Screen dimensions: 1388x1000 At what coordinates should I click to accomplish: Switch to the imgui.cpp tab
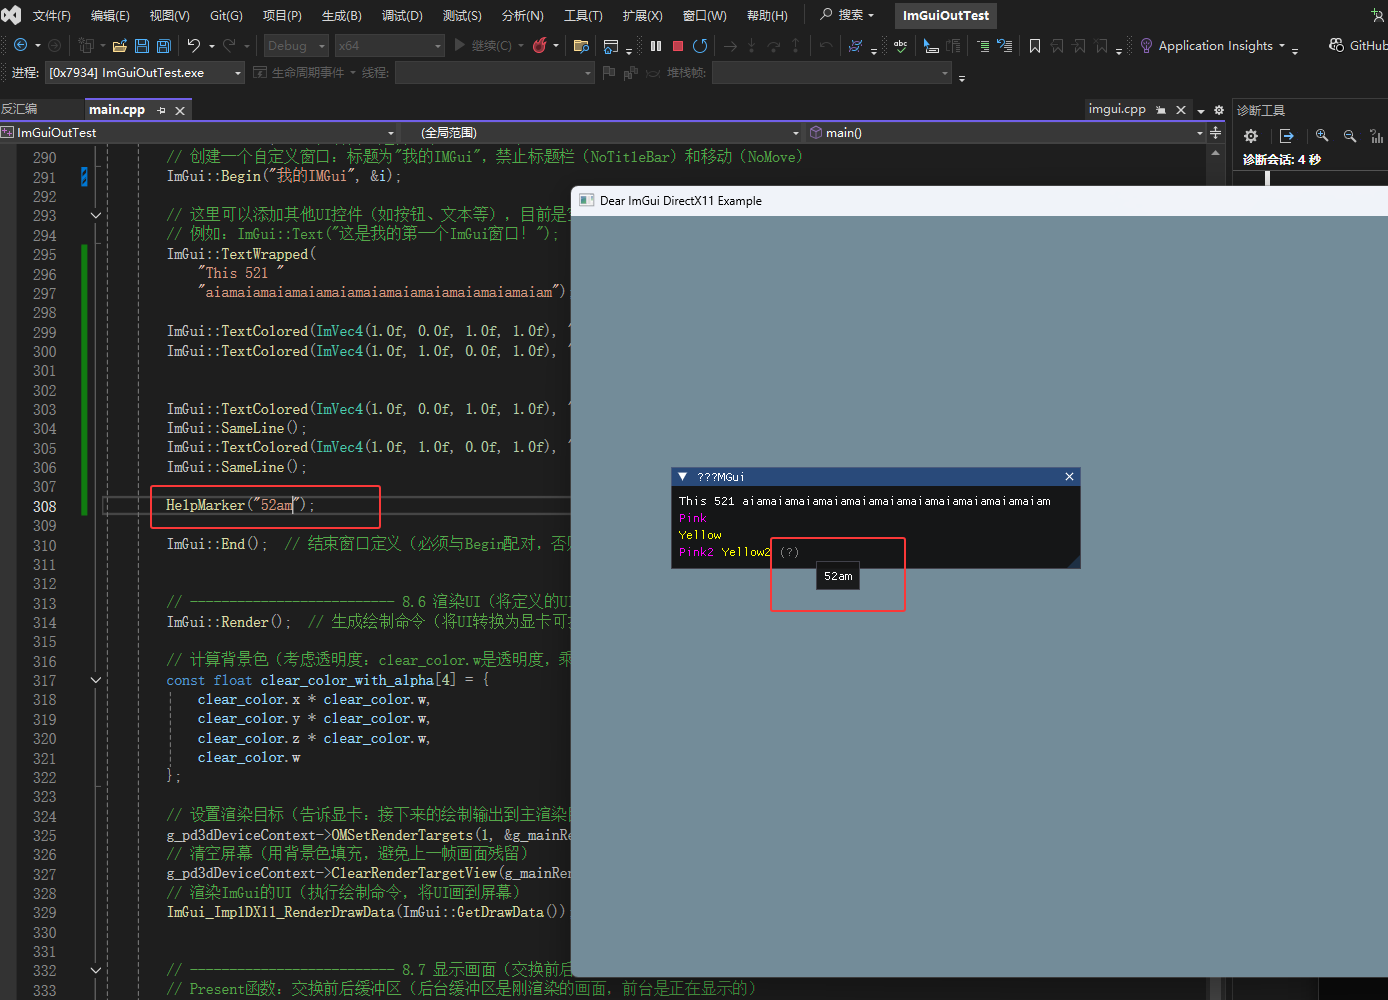[1117, 109]
